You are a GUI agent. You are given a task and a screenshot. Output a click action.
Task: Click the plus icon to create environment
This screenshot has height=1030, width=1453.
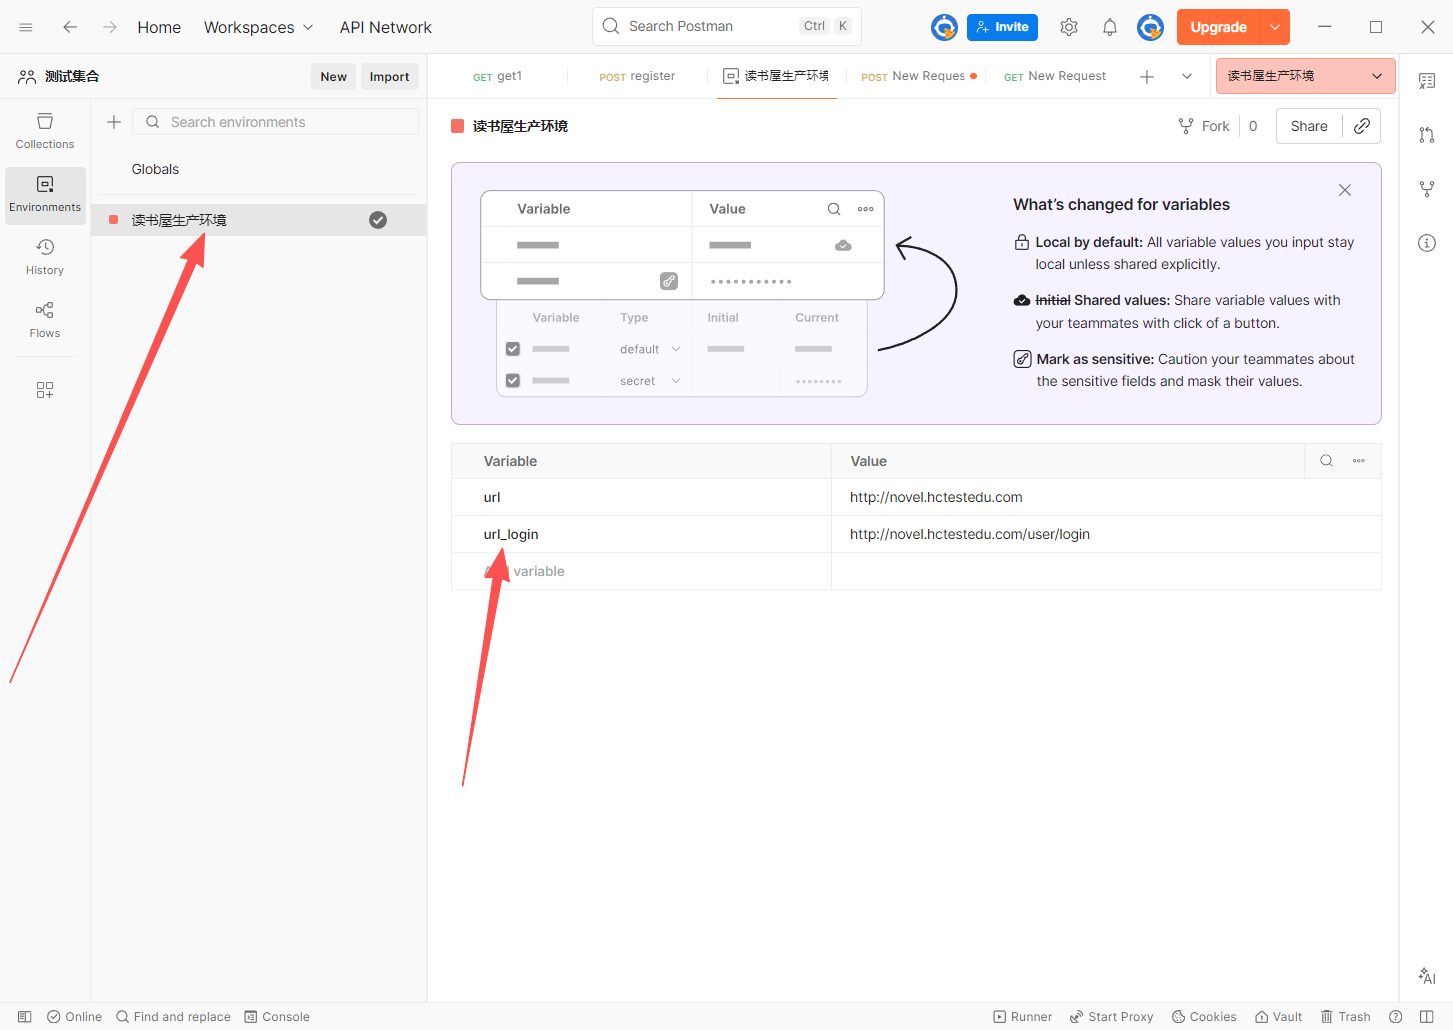(x=114, y=122)
